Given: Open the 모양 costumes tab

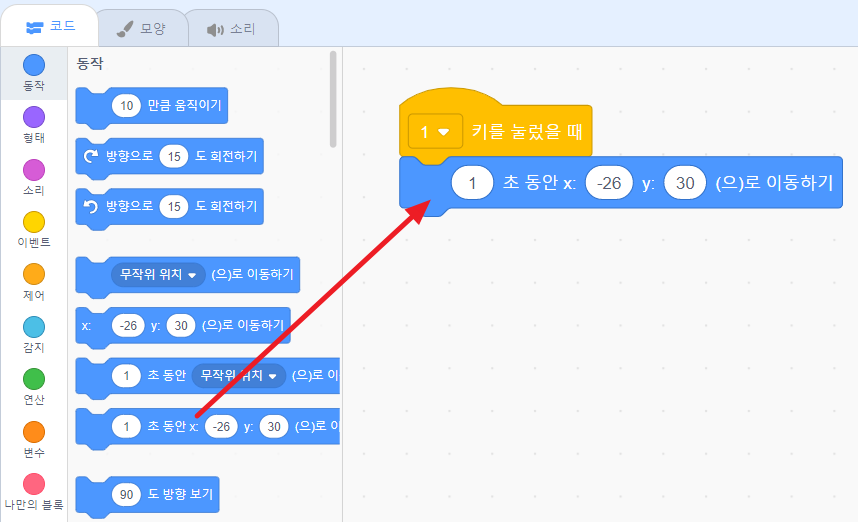Looking at the screenshot, I should pyautogui.click(x=142, y=28).
